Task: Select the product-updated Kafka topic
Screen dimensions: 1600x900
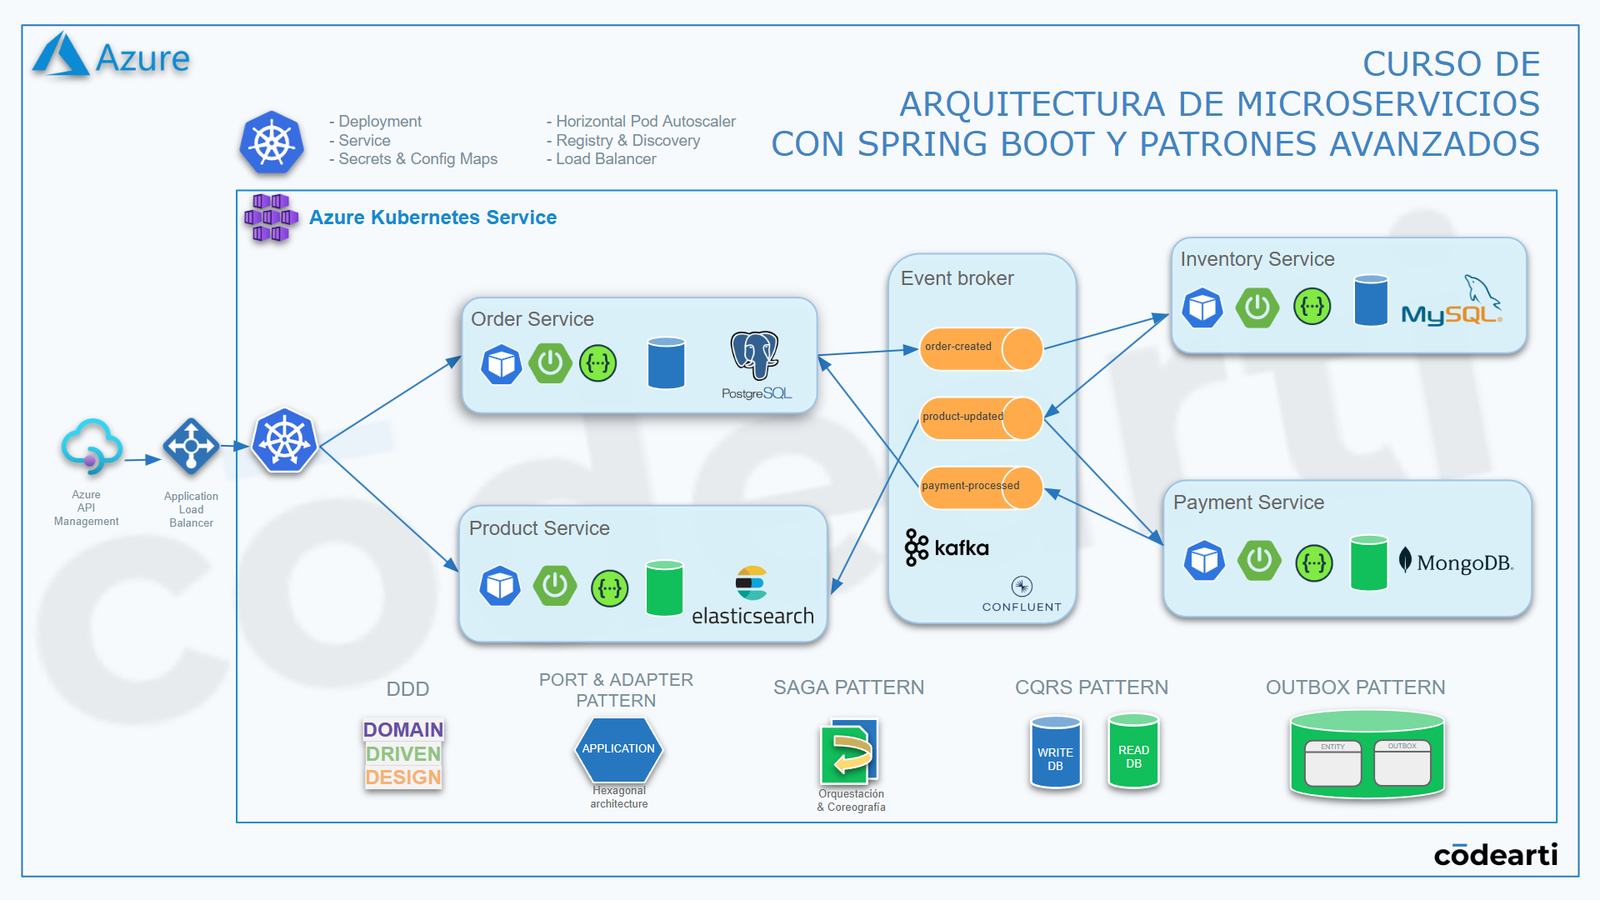Action: pos(981,418)
